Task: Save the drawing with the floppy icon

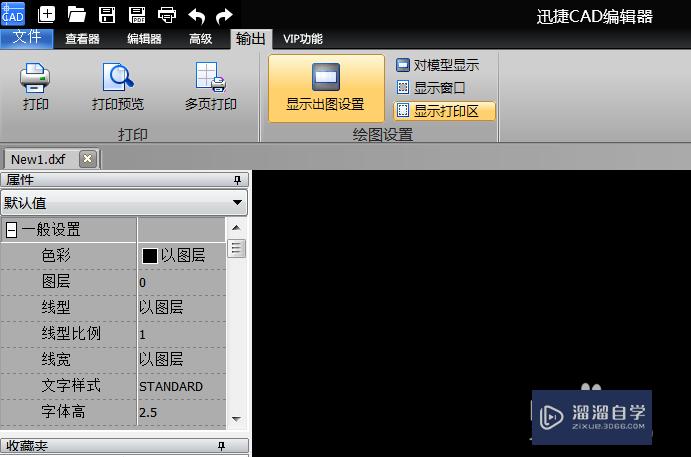Action: pos(107,15)
